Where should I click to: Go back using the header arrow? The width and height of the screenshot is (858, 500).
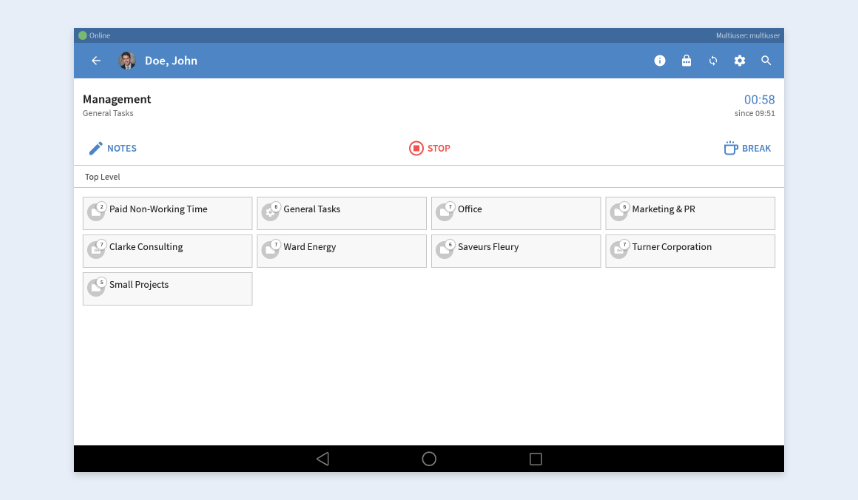(x=96, y=61)
